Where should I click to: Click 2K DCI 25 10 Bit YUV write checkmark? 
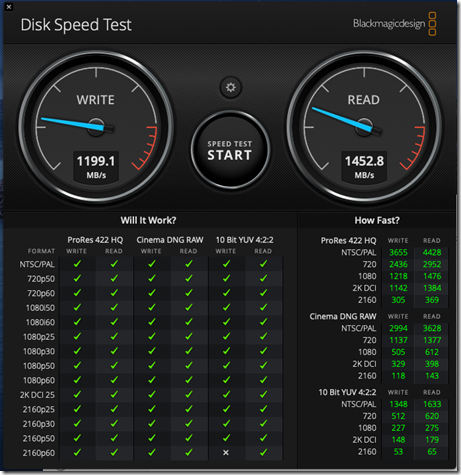(x=226, y=394)
